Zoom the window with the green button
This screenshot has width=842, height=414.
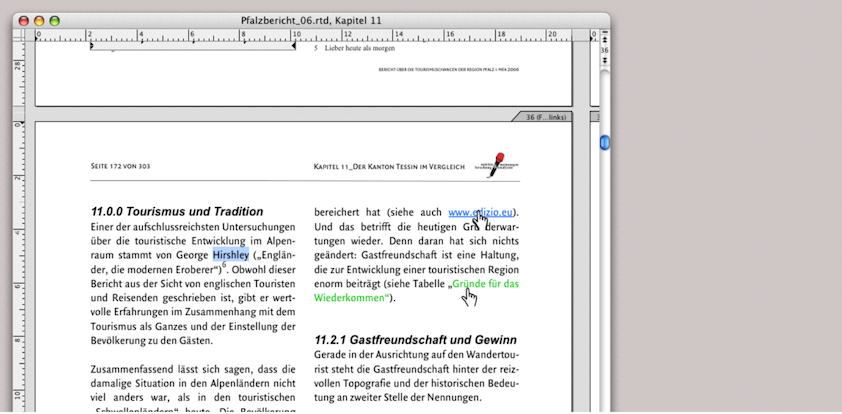[55, 20]
